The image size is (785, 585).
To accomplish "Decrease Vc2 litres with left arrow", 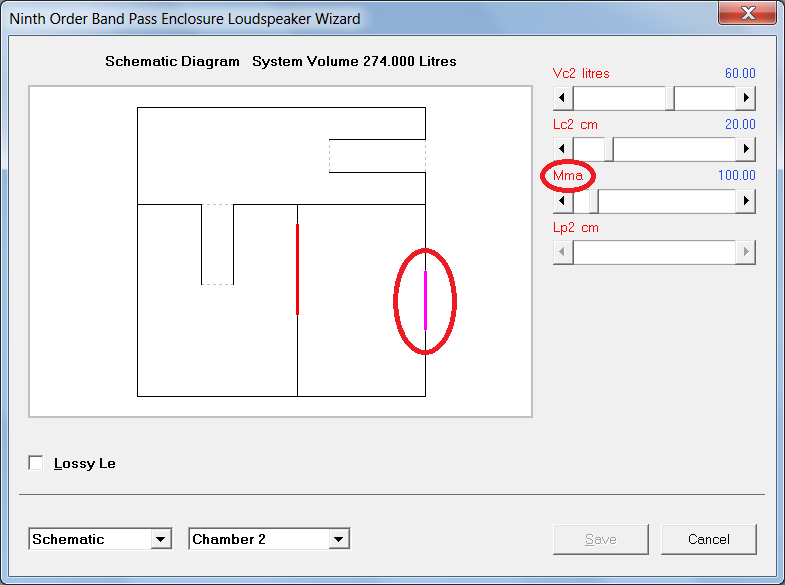I will click(563, 98).
